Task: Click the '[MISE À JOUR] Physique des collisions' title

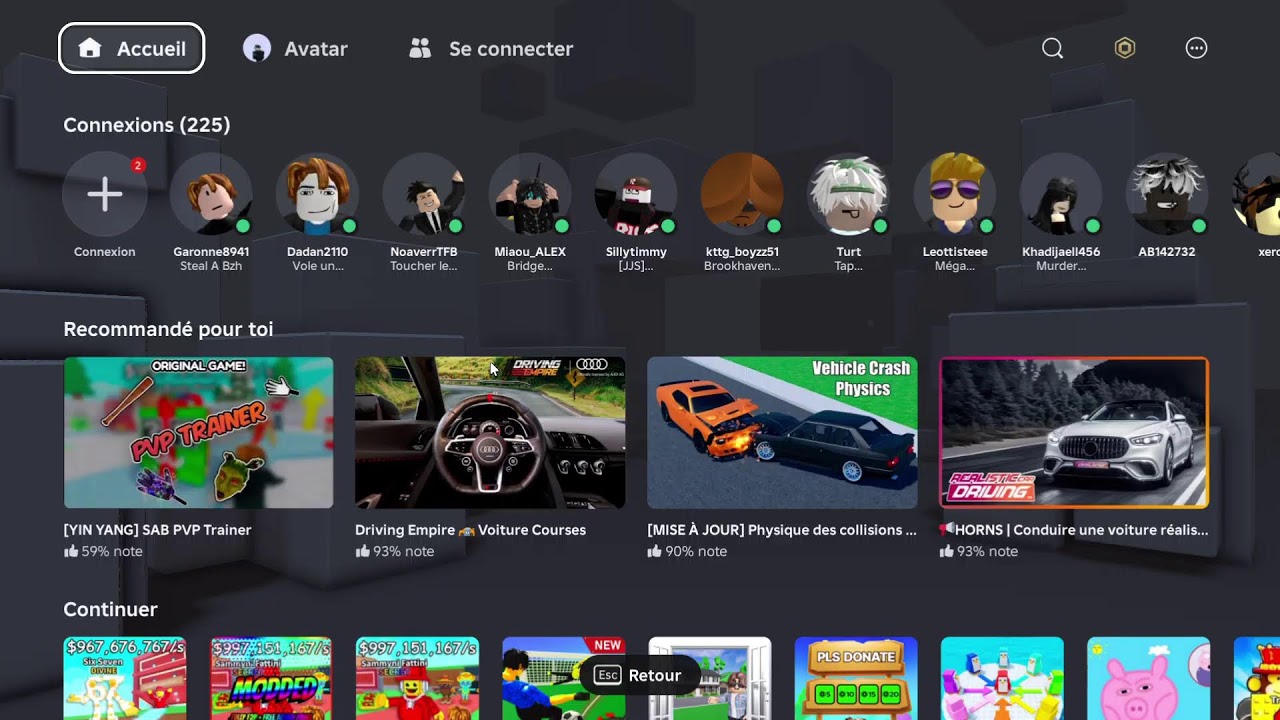Action: [782, 530]
